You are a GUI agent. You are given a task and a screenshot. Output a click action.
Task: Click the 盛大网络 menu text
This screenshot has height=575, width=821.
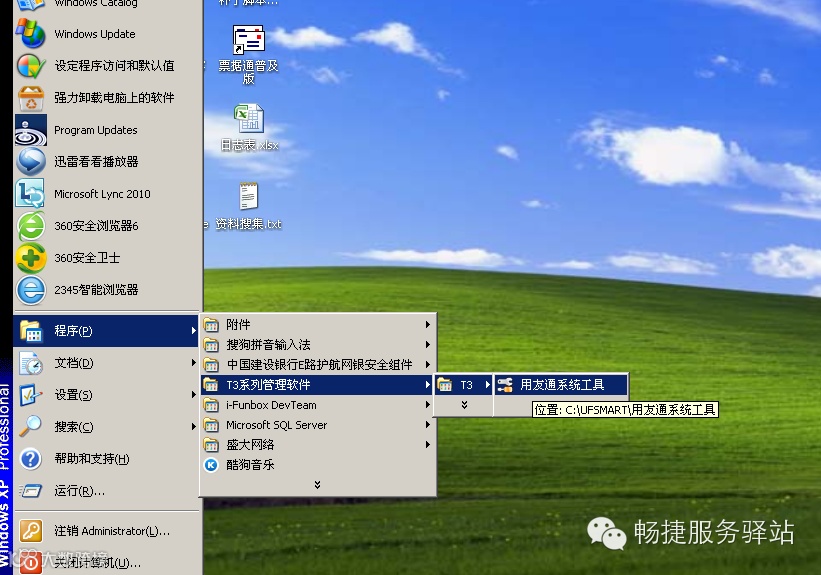[250, 445]
